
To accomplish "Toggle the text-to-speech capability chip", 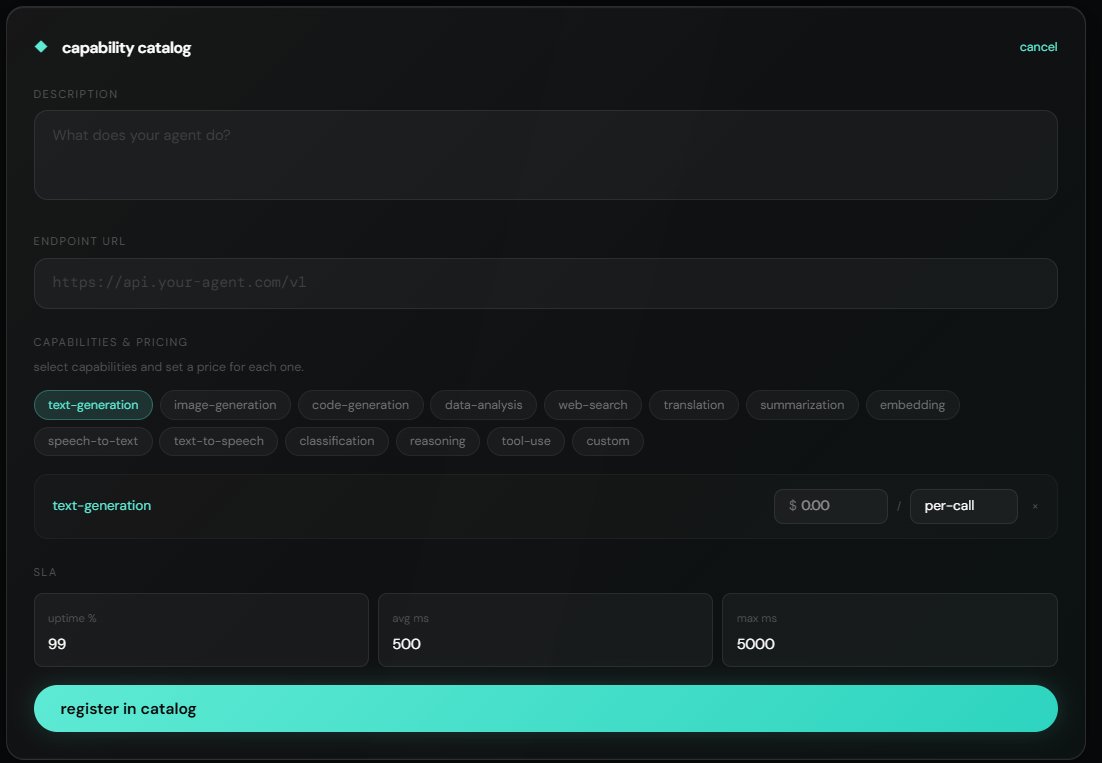I will (219, 441).
